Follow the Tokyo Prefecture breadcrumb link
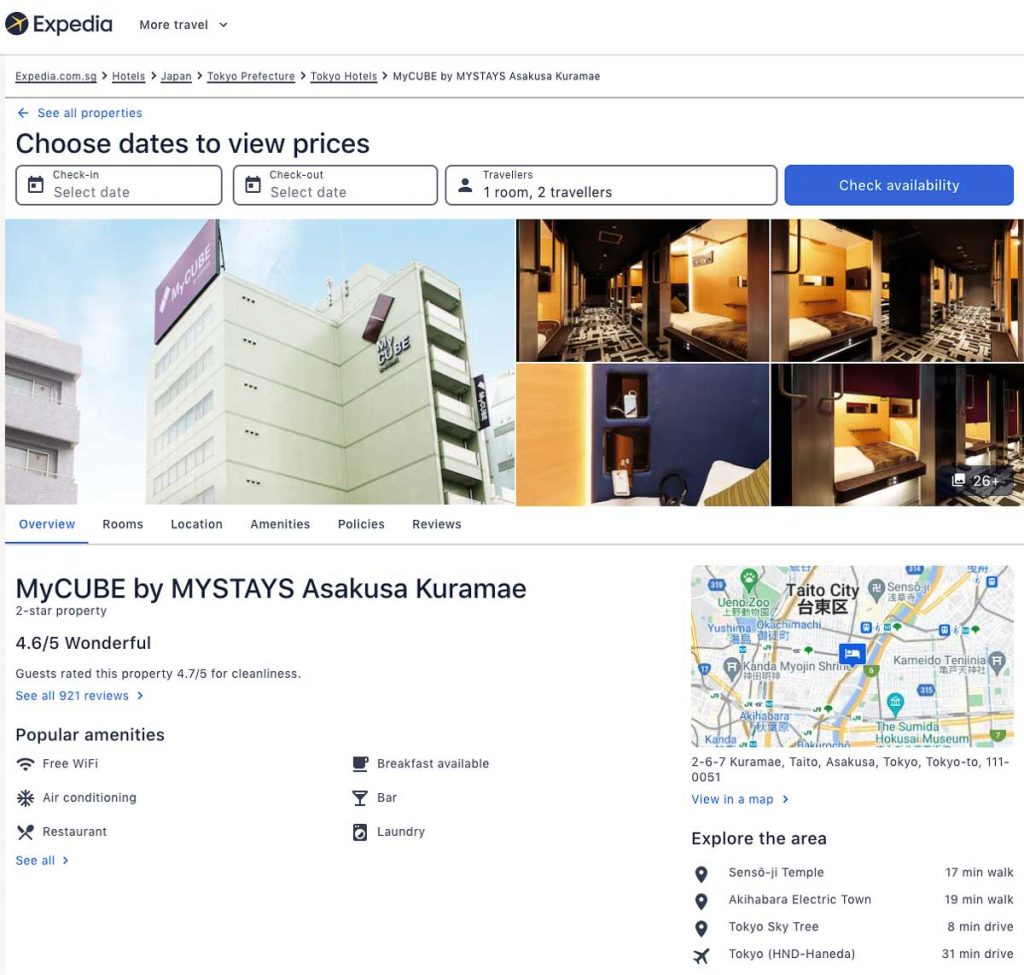1024x975 pixels. (x=251, y=76)
